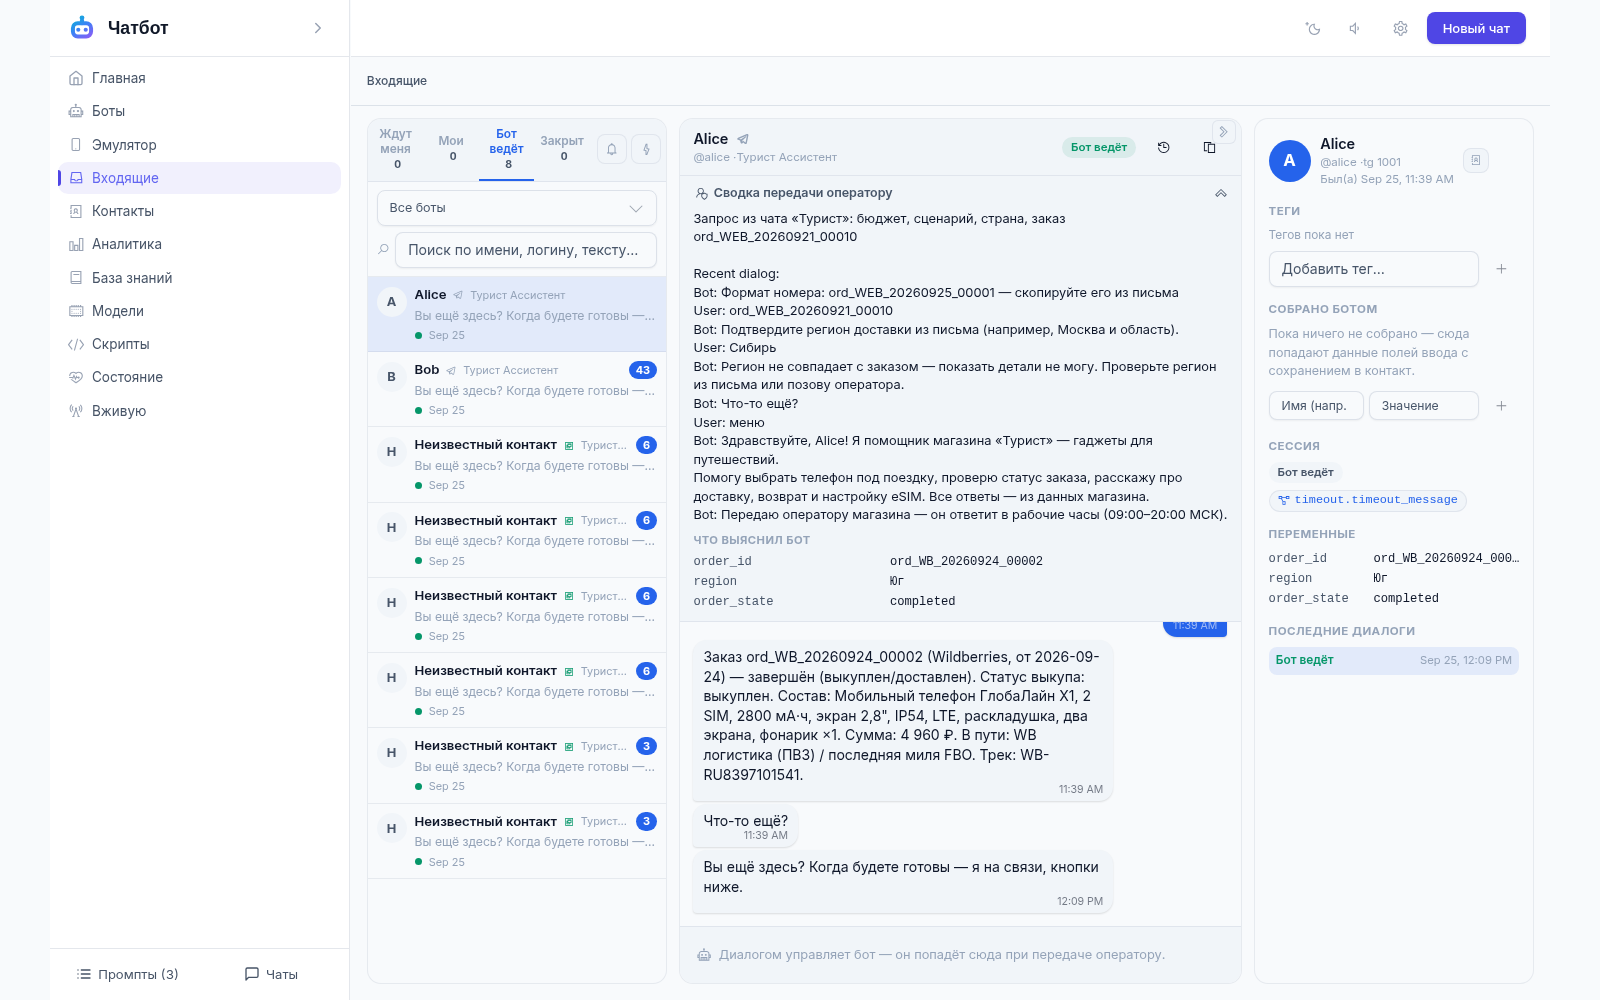Click the plus icon next to Значение field
Screen dimensions: 1600x1000
click(1501, 406)
